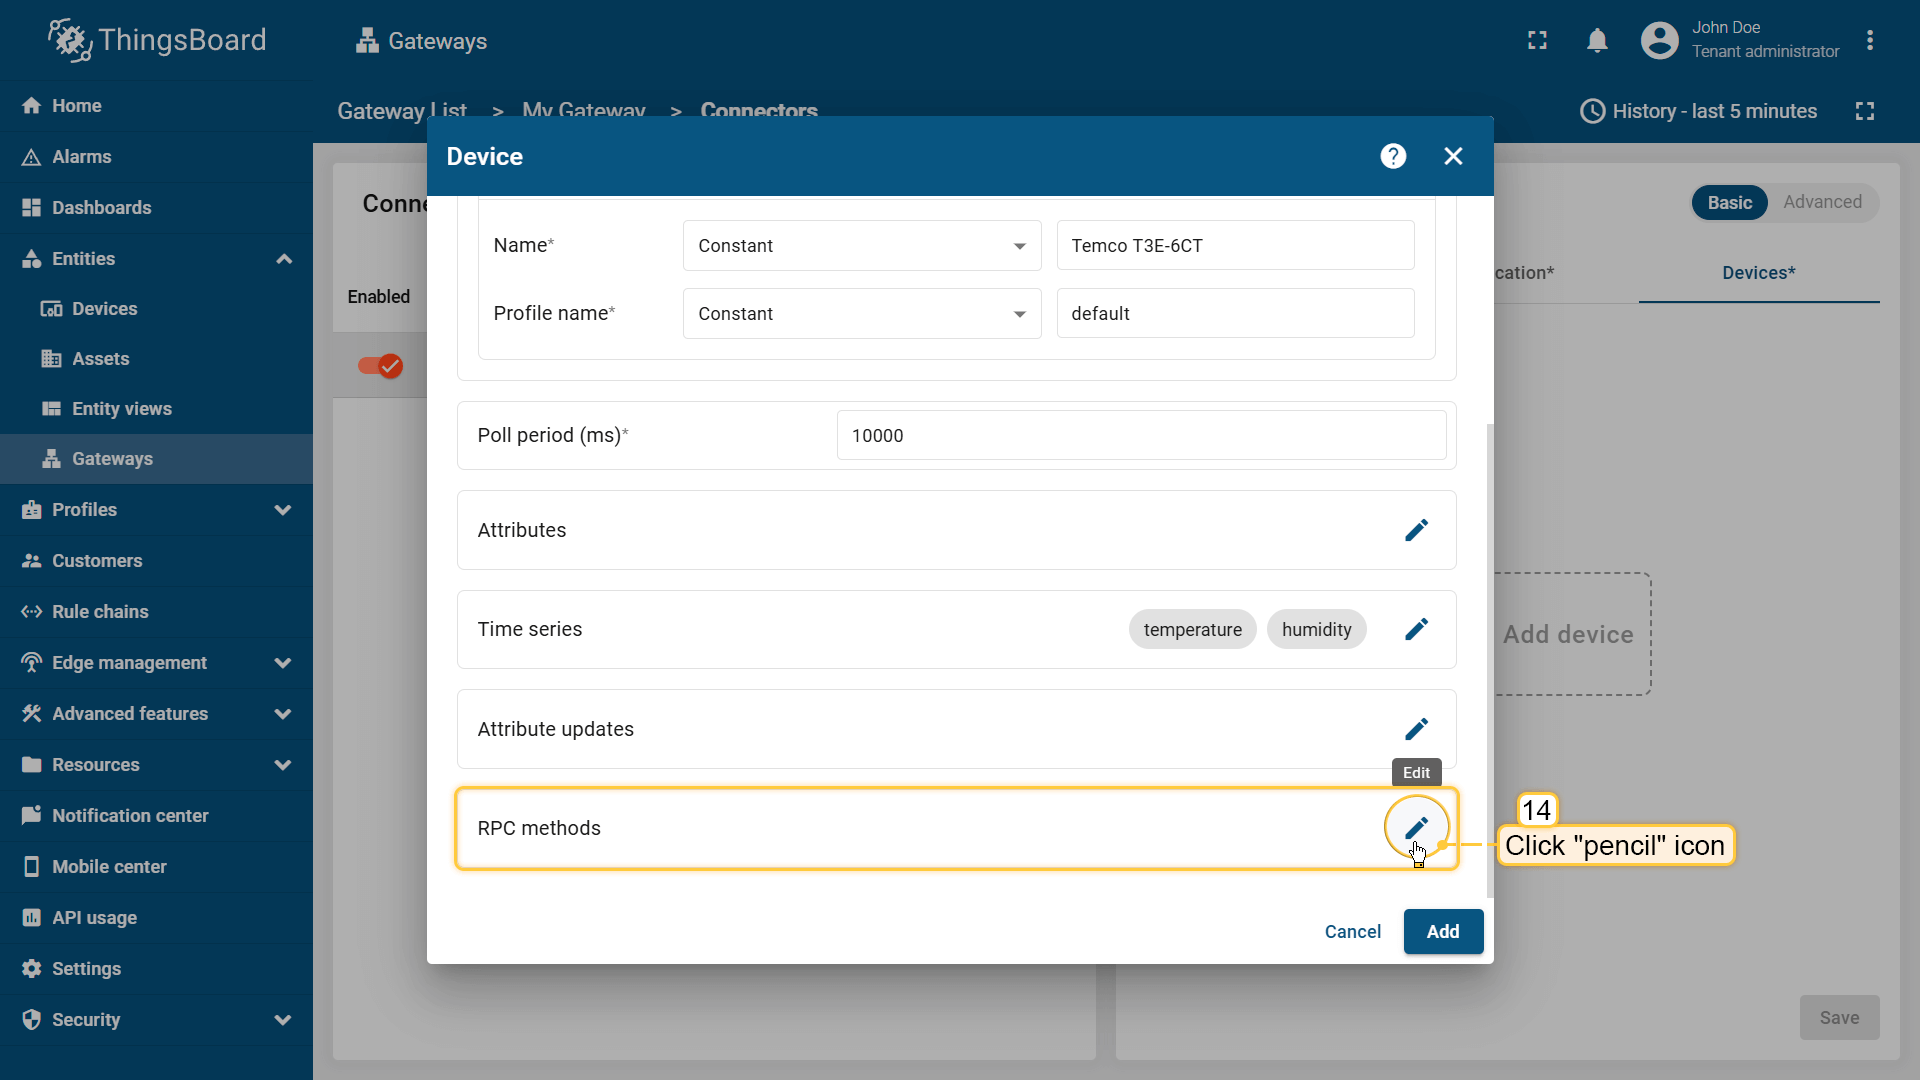Toggle the connector Enabled switch
The width and height of the screenshot is (1920, 1080).
(380, 366)
